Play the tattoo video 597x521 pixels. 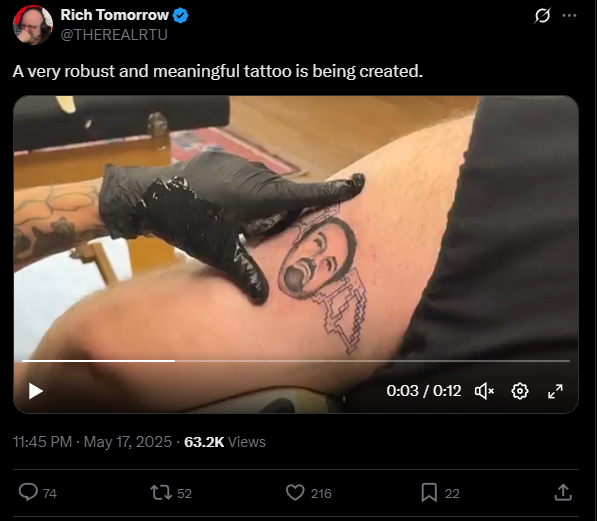click(36, 391)
